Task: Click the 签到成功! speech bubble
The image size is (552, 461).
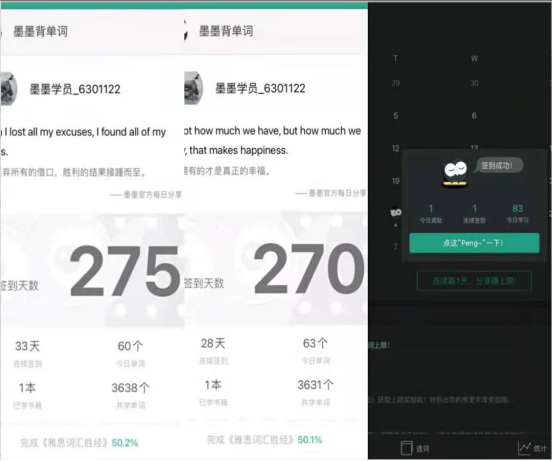Action: (x=497, y=165)
